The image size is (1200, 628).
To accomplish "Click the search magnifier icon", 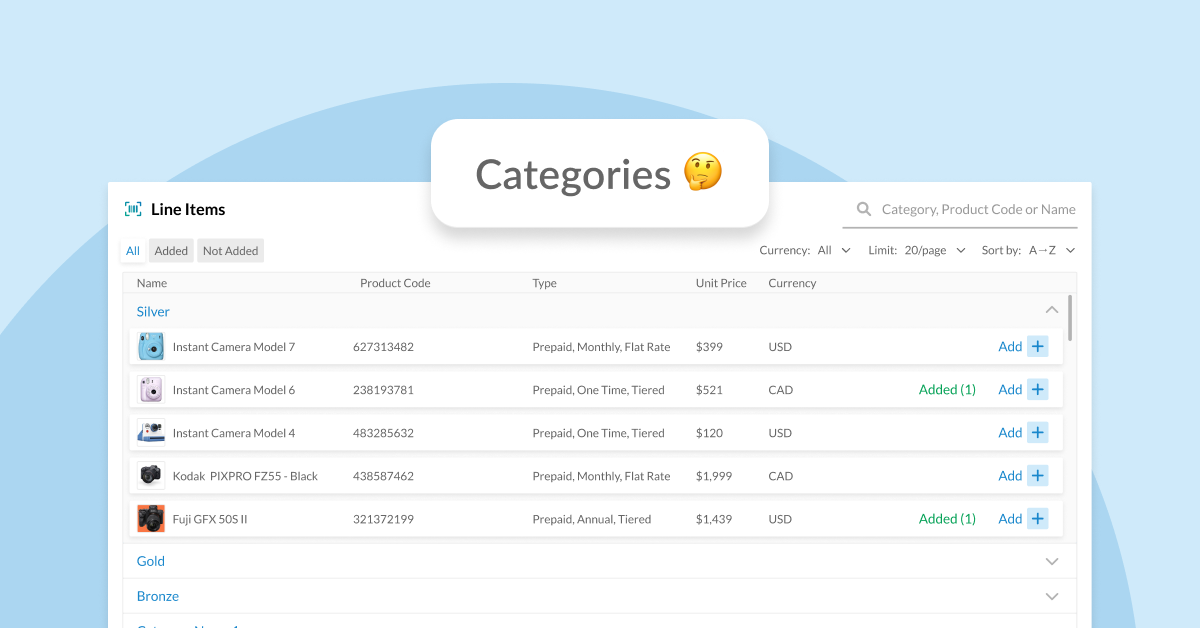I will [863, 209].
